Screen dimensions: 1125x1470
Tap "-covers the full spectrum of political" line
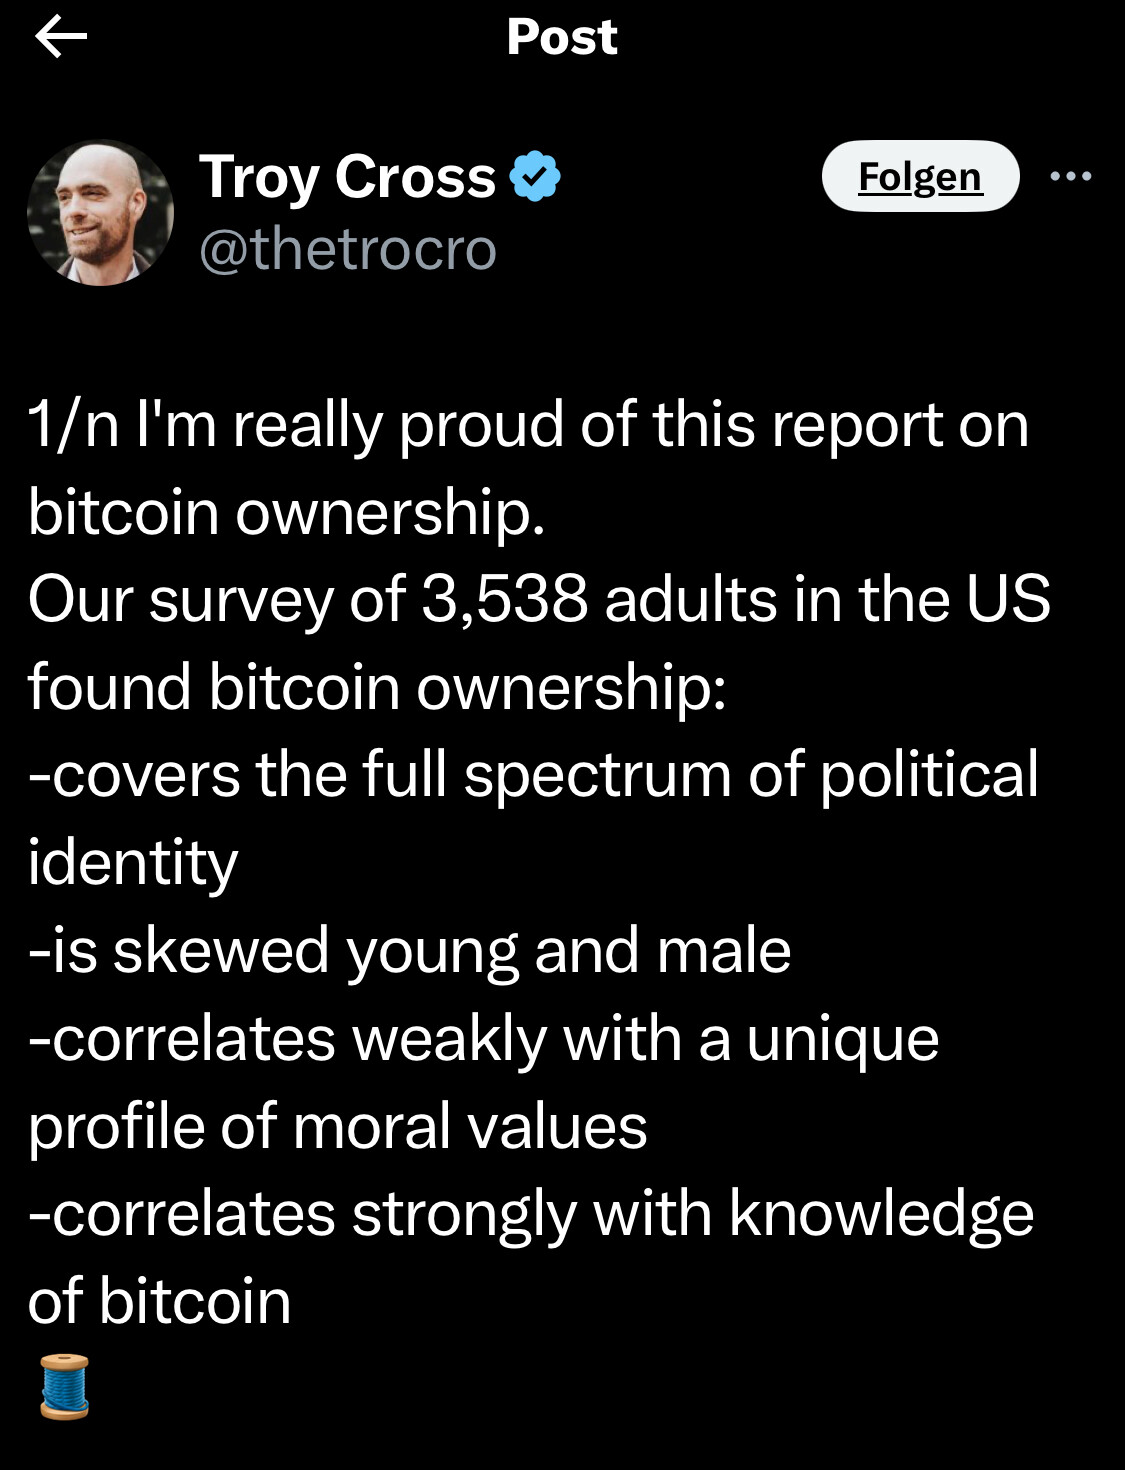533,775
